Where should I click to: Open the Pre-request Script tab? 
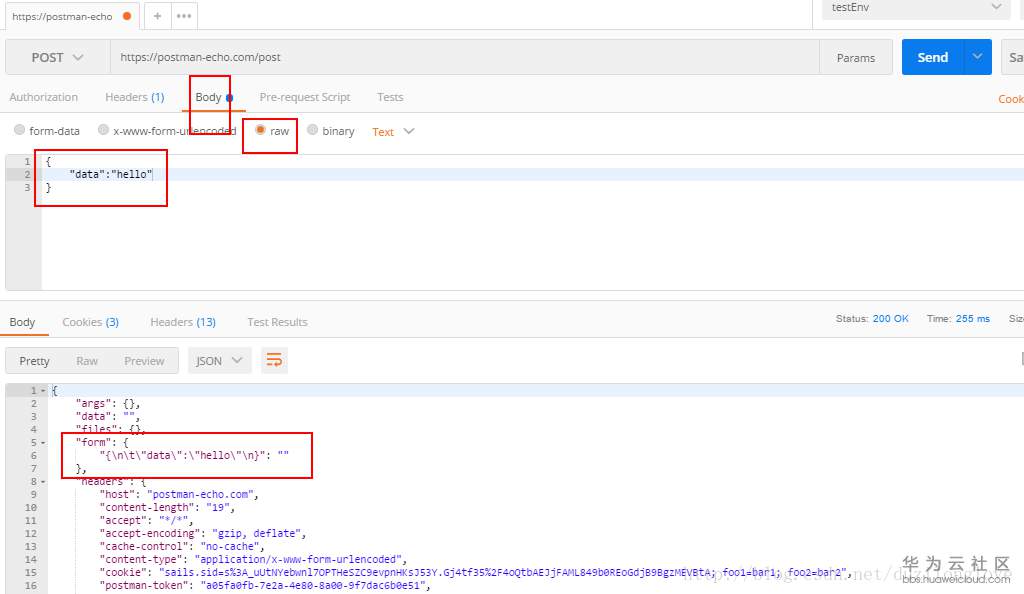[305, 97]
